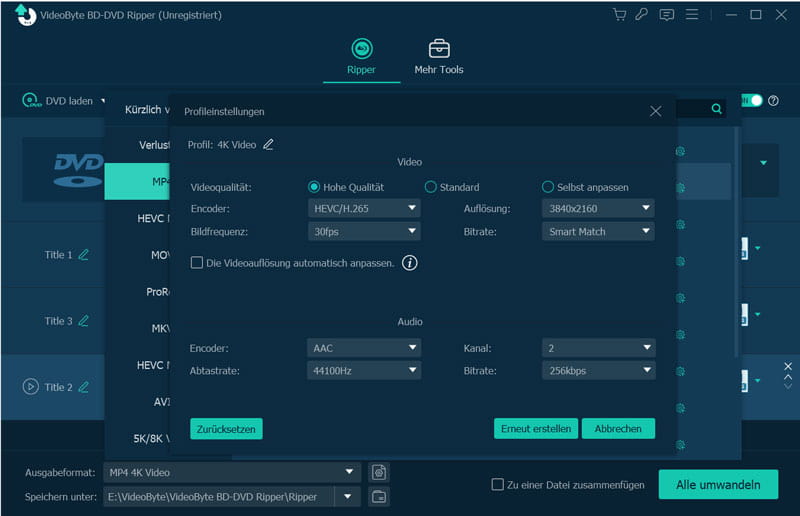800x516 pixels.
Task: Open Abtastrate 44100Hz dropdown
Action: coord(364,371)
